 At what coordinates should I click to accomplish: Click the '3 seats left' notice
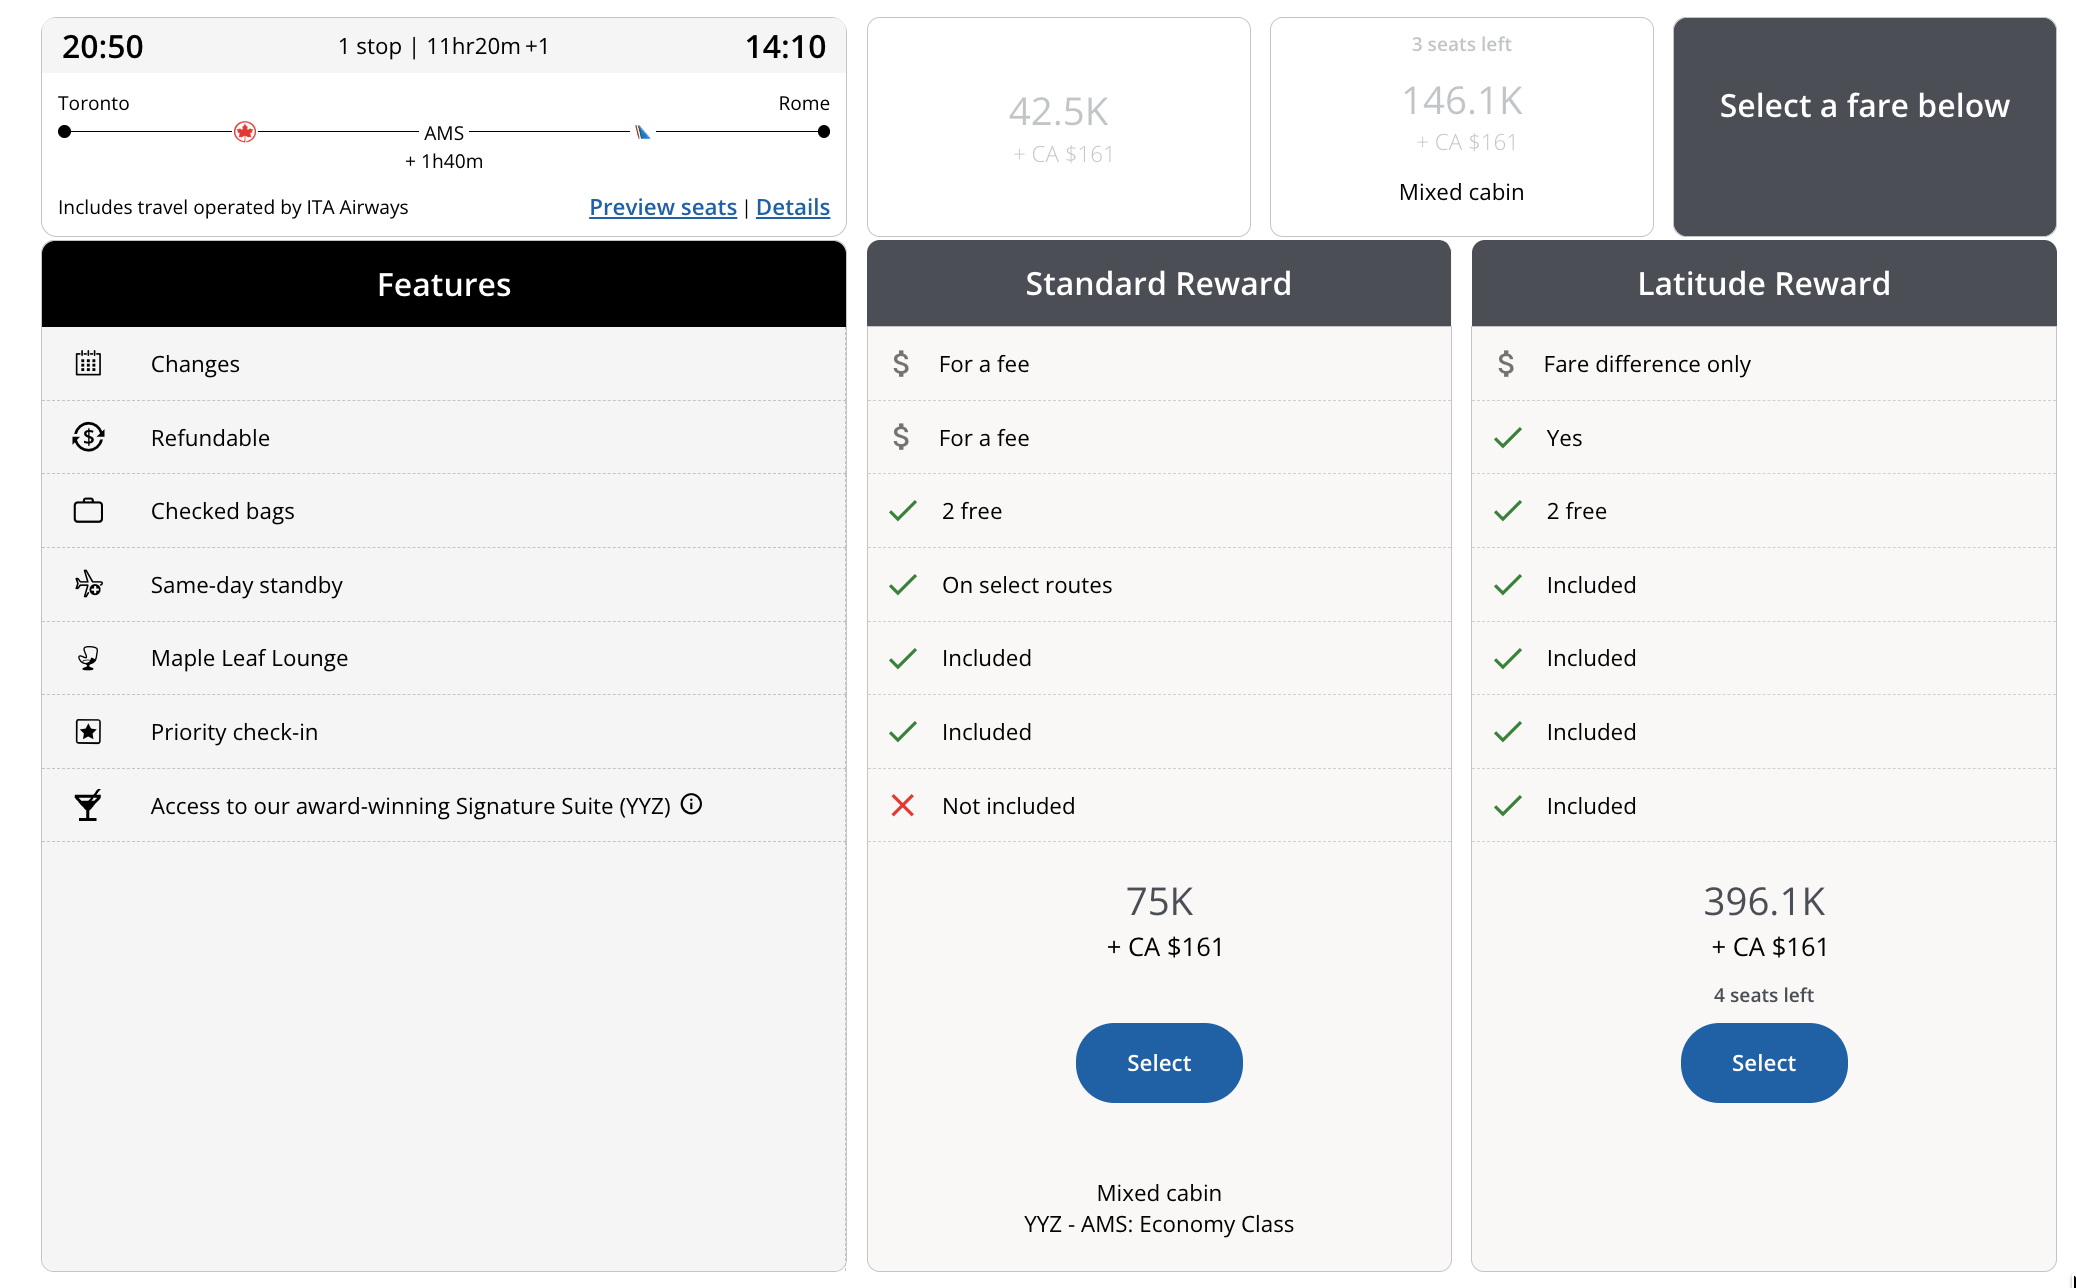point(1461,44)
